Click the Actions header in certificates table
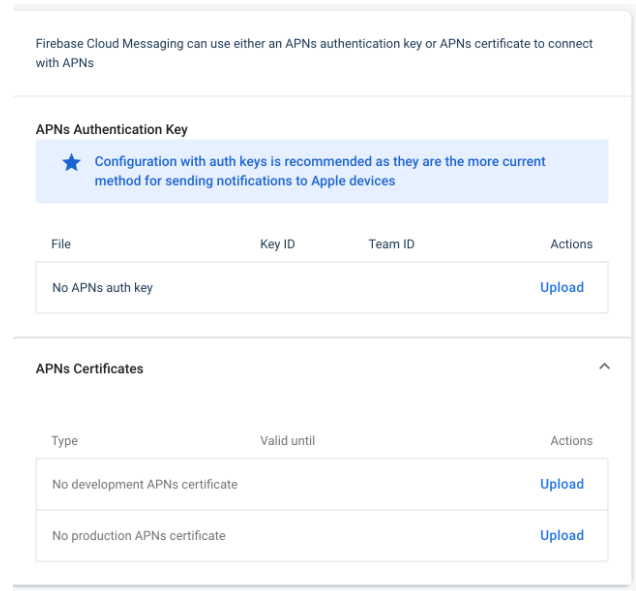Viewport: 636px width, 591px height. 571,441
